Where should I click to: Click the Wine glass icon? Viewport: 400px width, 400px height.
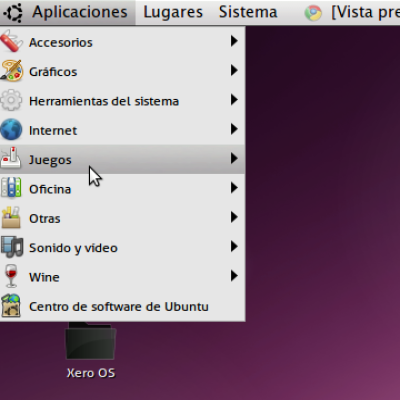pyautogui.click(x=11, y=276)
